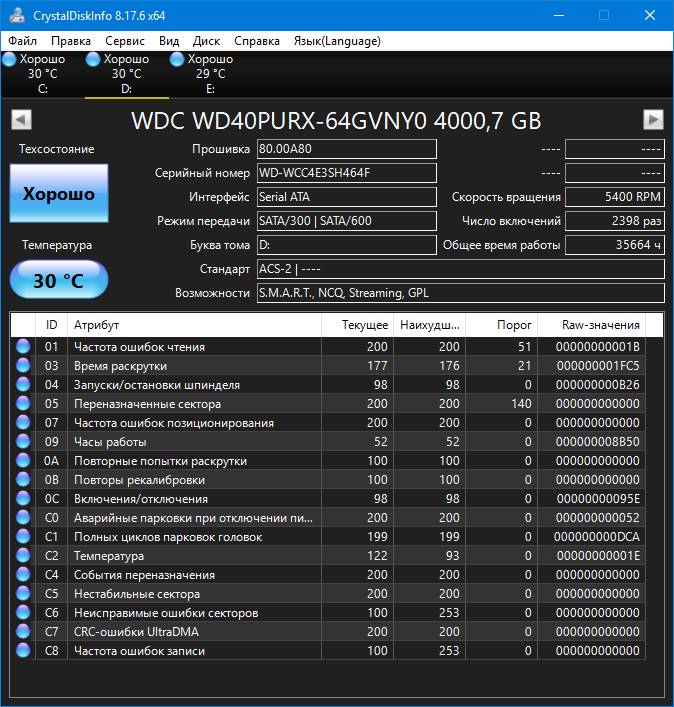The height and width of the screenshot is (707, 674).
Task: Click the CrystalDiskInfo app icon in title bar
Action: (17, 15)
